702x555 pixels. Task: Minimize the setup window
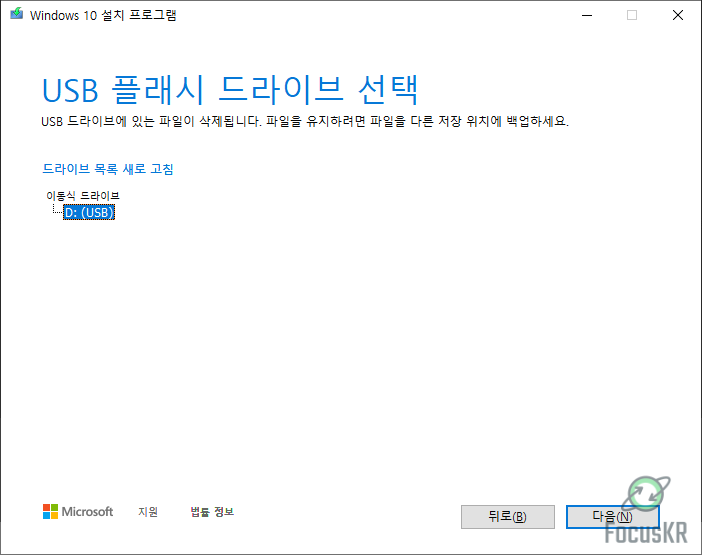(x=587, y=15)
